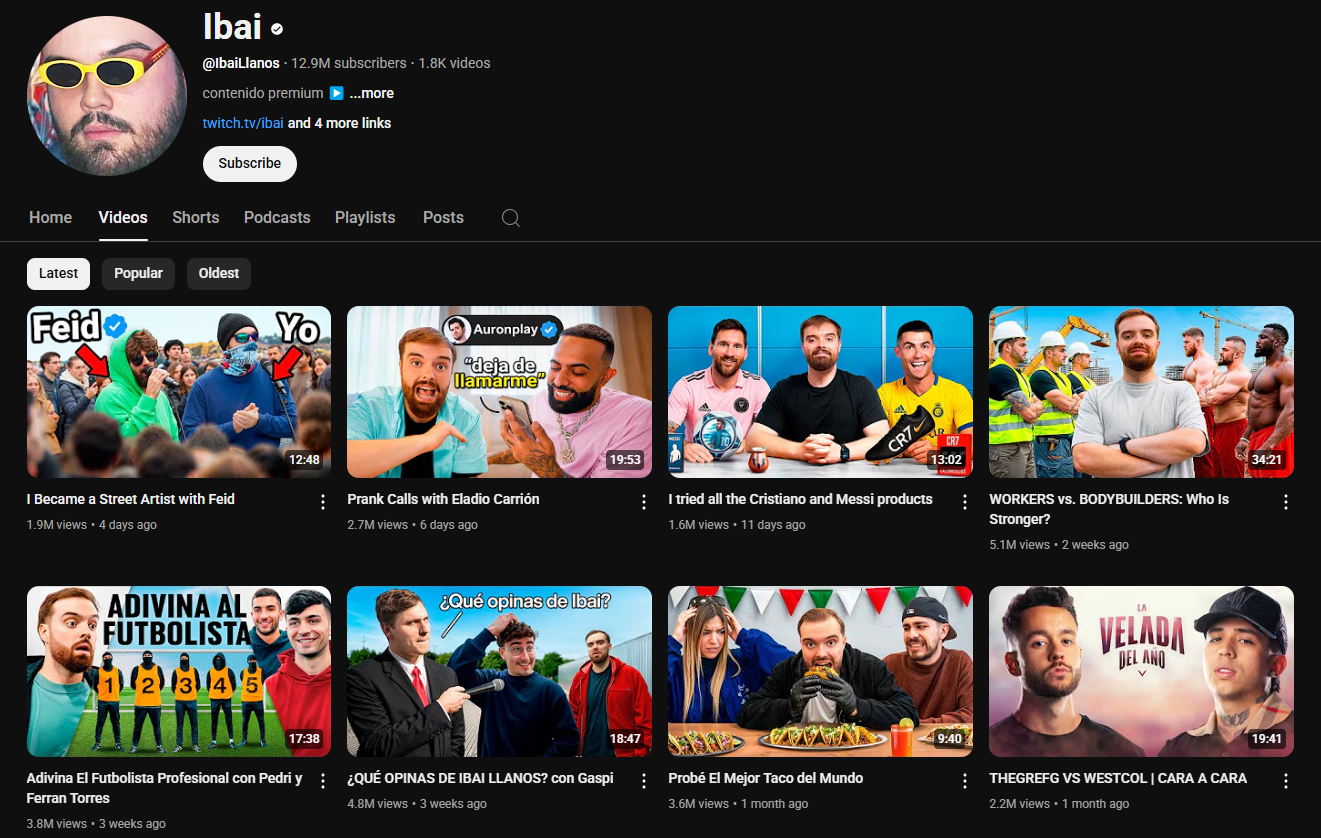Viewport: 1321px width, 838px height.
Task: Open 'THEGREFG VS WESTCOL | CARA A CARA' title
Action: 1118,778
